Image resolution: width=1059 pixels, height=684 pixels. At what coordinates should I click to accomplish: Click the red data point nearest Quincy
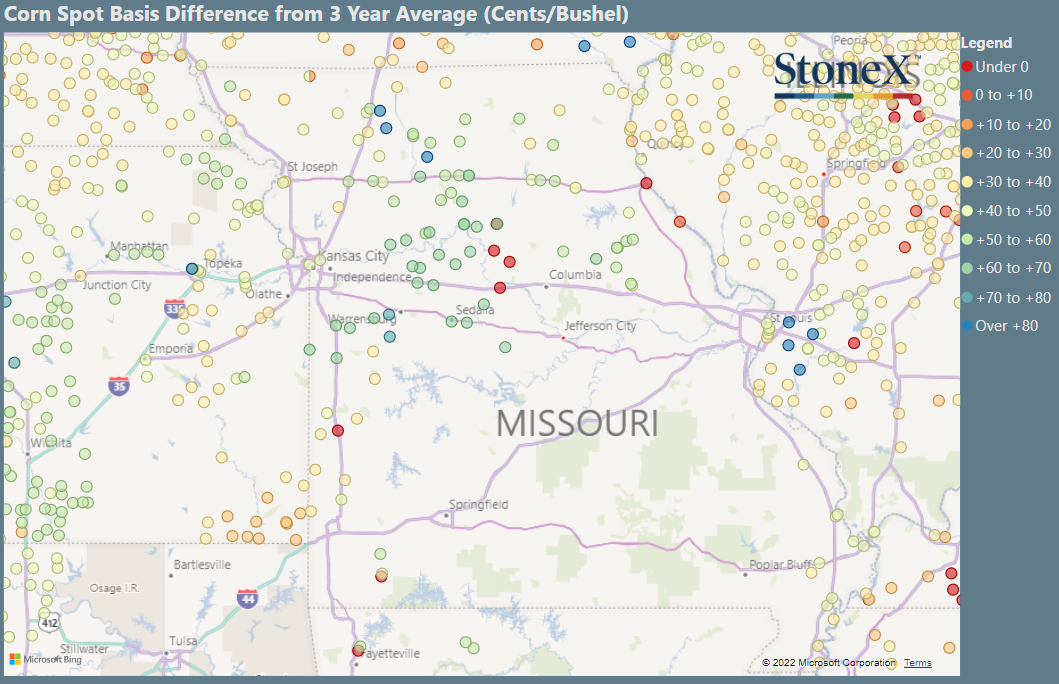pos(646,183)
